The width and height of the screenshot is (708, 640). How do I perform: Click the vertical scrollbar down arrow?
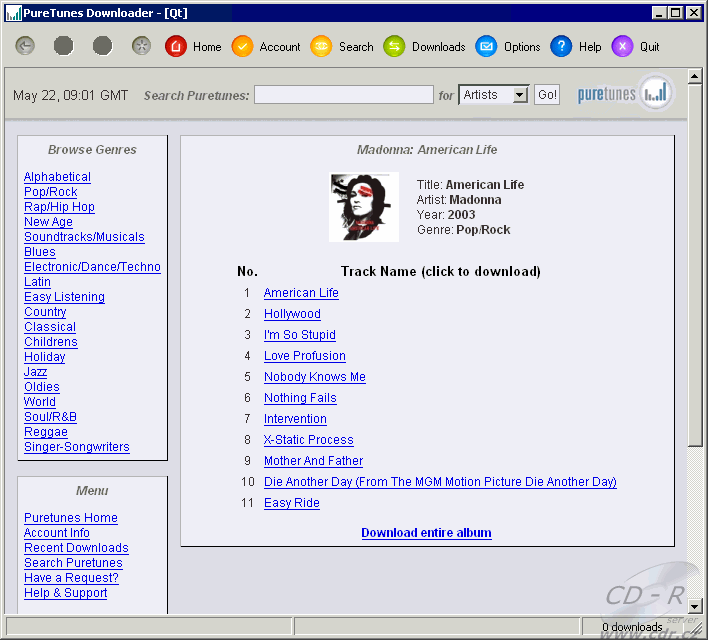click(694, 606)
